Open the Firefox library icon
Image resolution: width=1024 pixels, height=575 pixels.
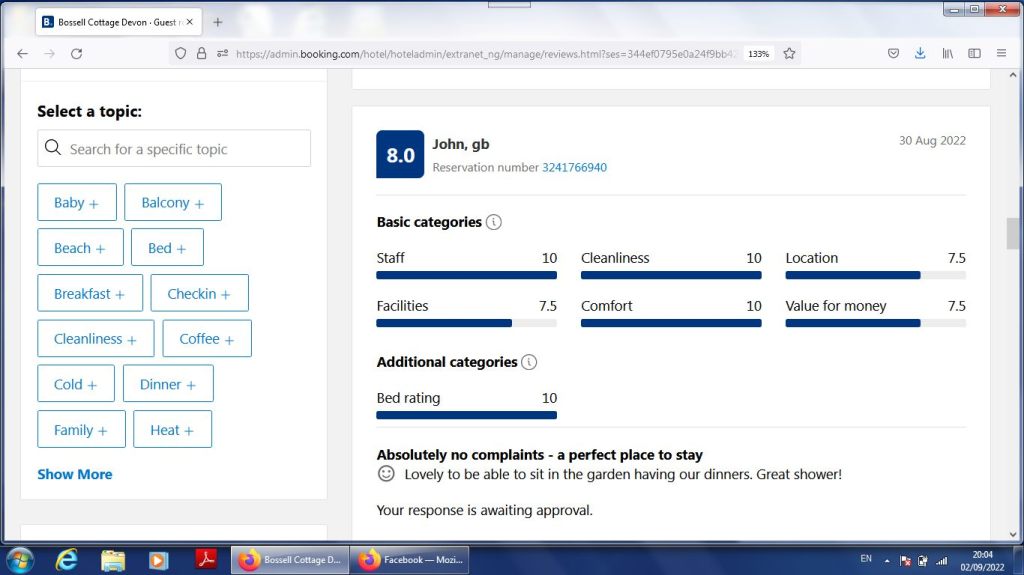(x=947, y=54)
